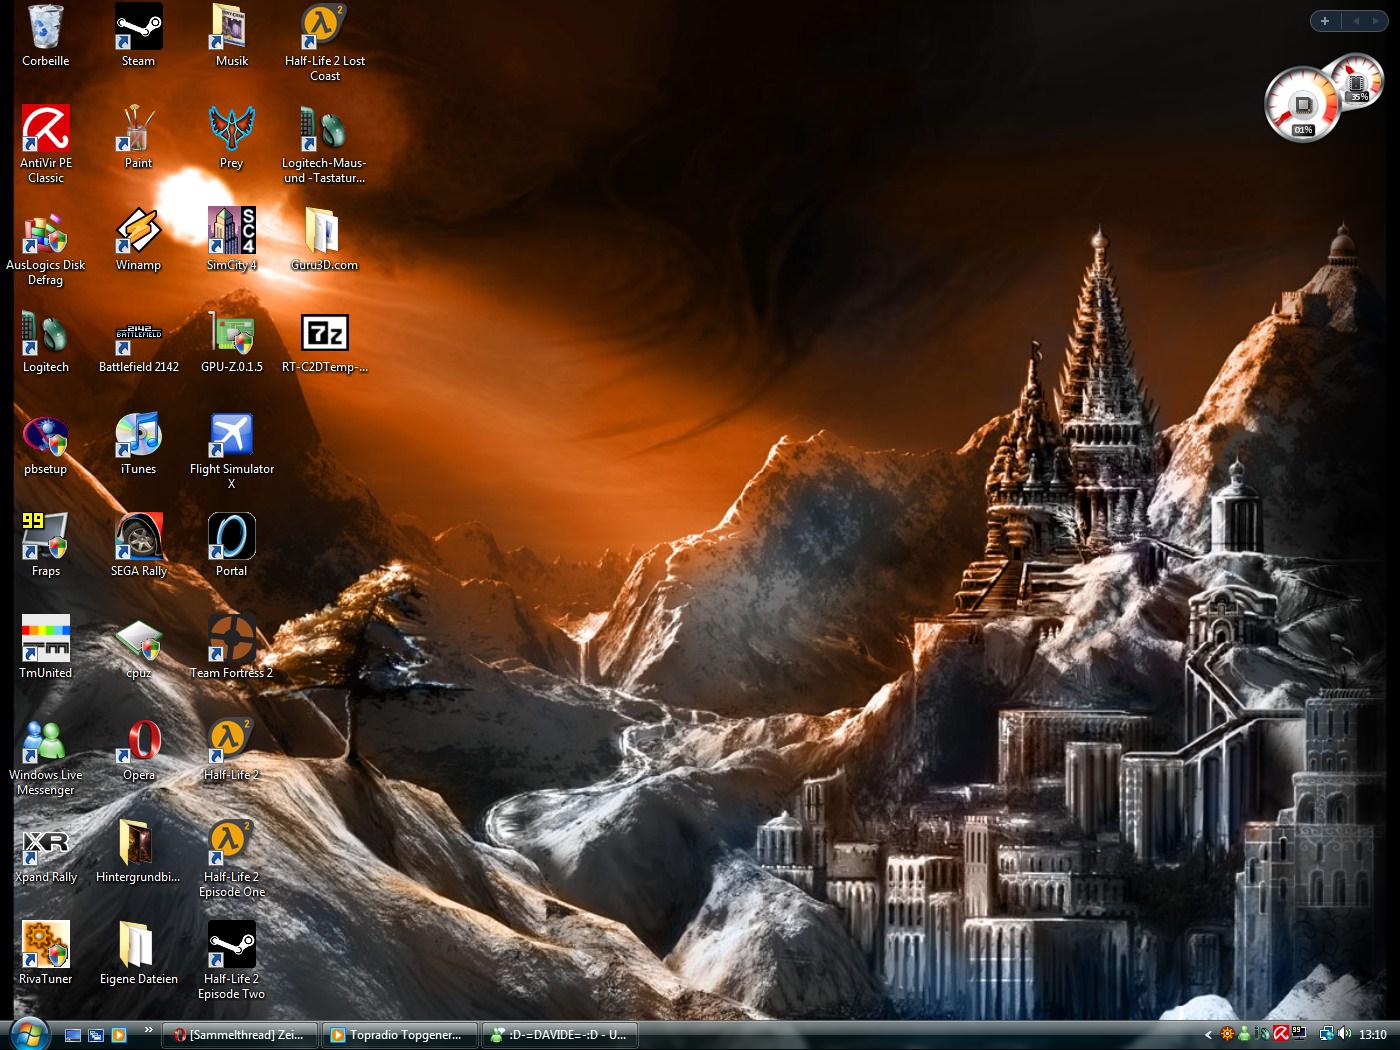Screen dimensions: 1400x1050
Task: Open the Corbeille recycle bin icon
Action: point(46,36)
